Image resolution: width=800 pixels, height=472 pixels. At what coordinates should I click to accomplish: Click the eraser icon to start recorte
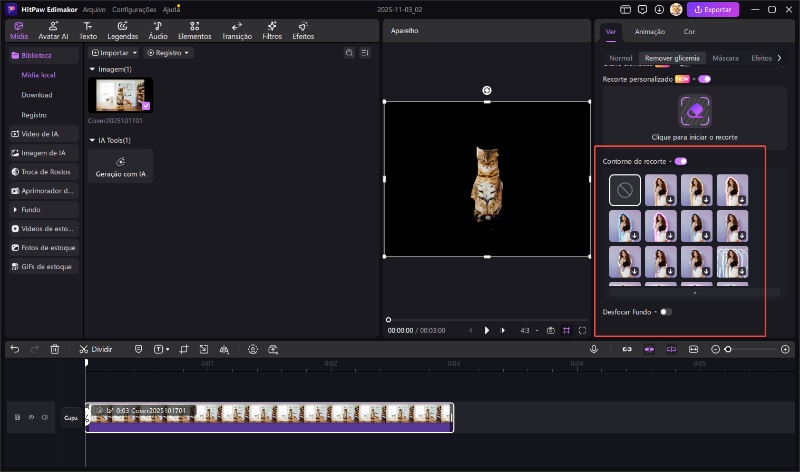click(694, 111)
